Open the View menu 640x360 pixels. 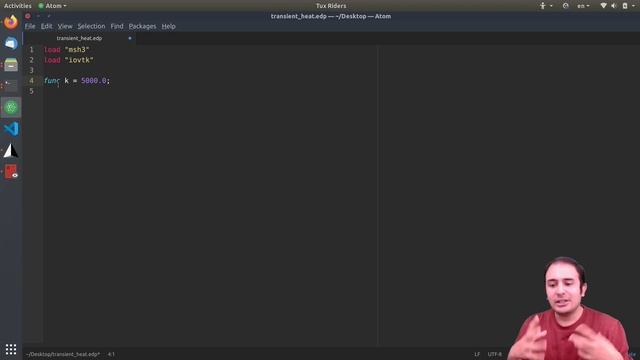click(x=65, y=26)
